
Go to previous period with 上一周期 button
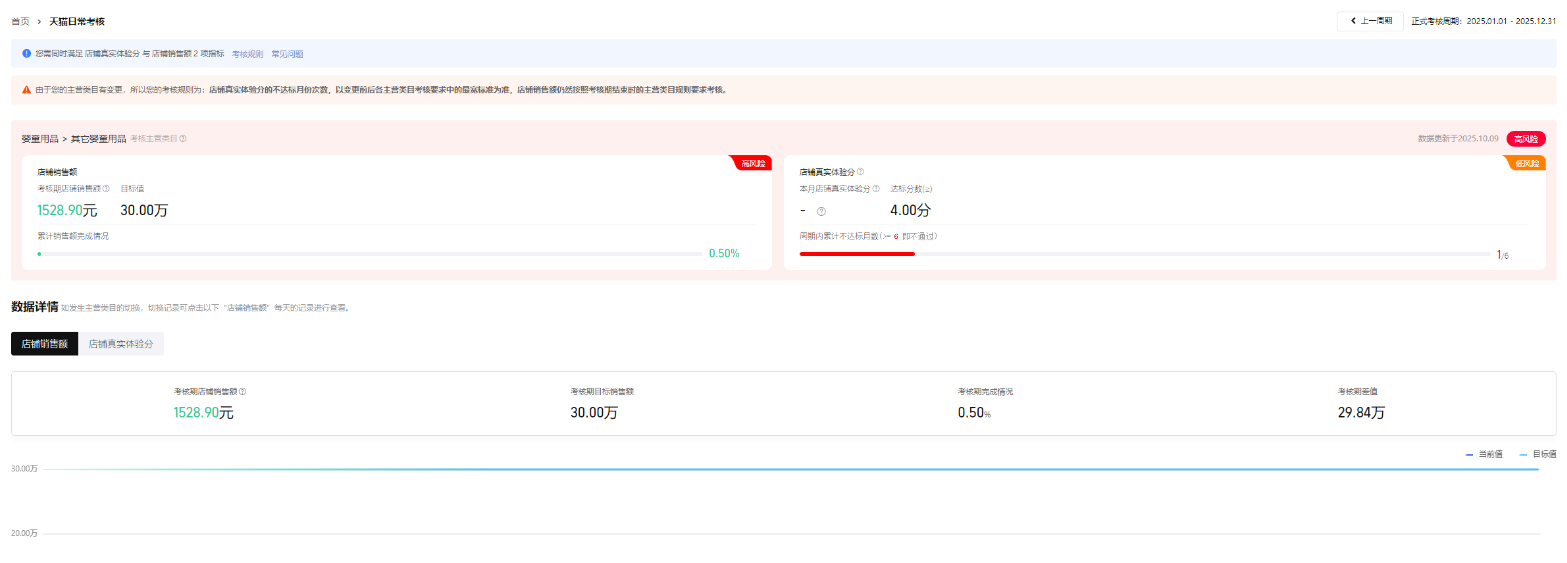click(x=1369, y=21)
